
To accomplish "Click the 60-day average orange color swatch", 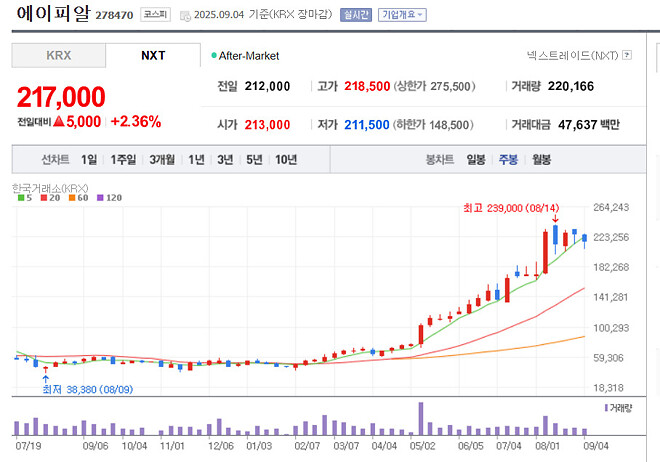I will [70, 198].
